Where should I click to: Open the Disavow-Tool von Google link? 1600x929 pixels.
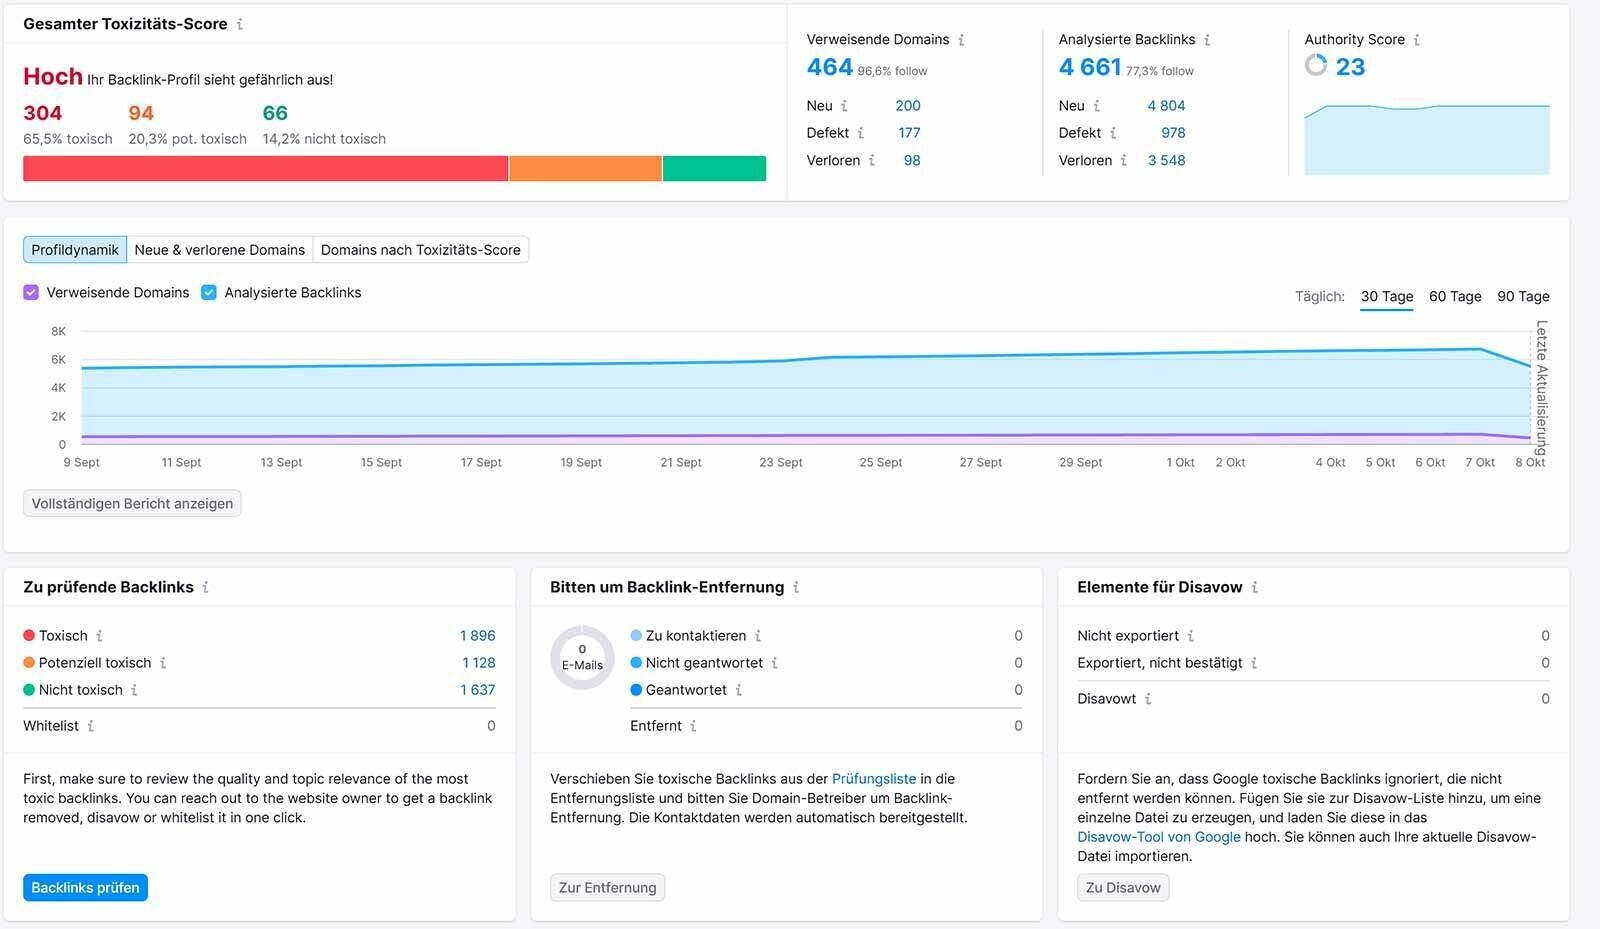(1159, 837)
